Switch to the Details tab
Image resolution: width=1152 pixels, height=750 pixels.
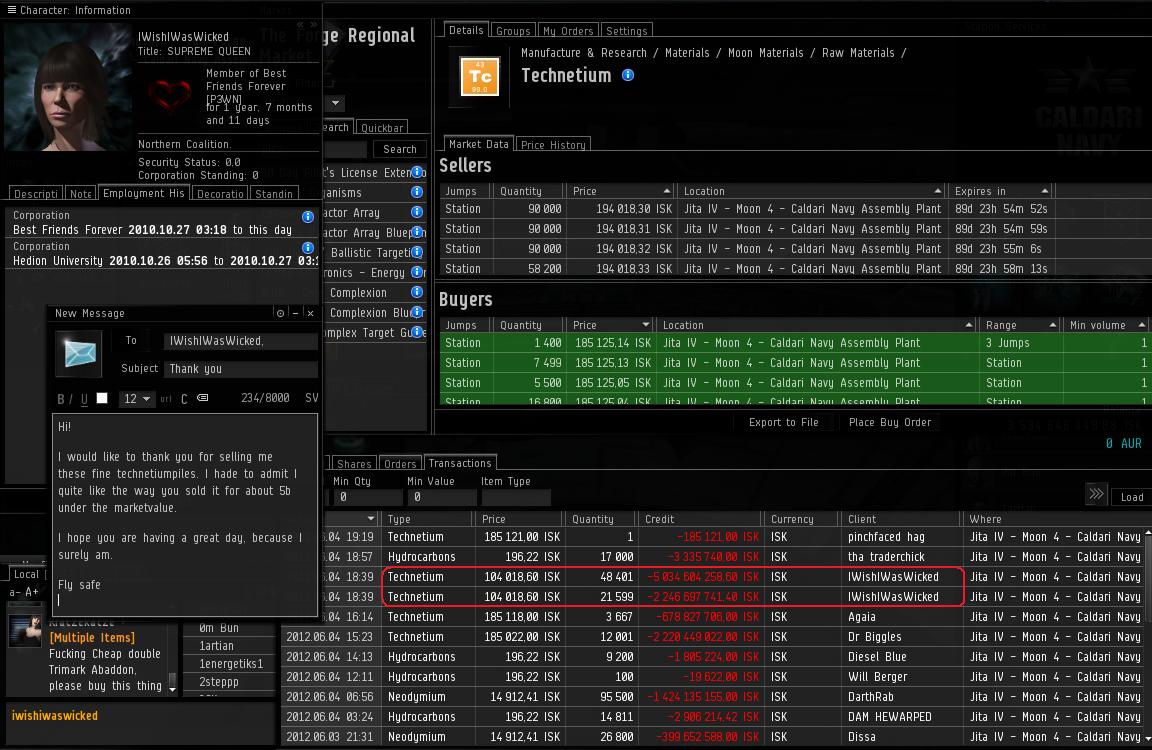click(x=466, y=30)
